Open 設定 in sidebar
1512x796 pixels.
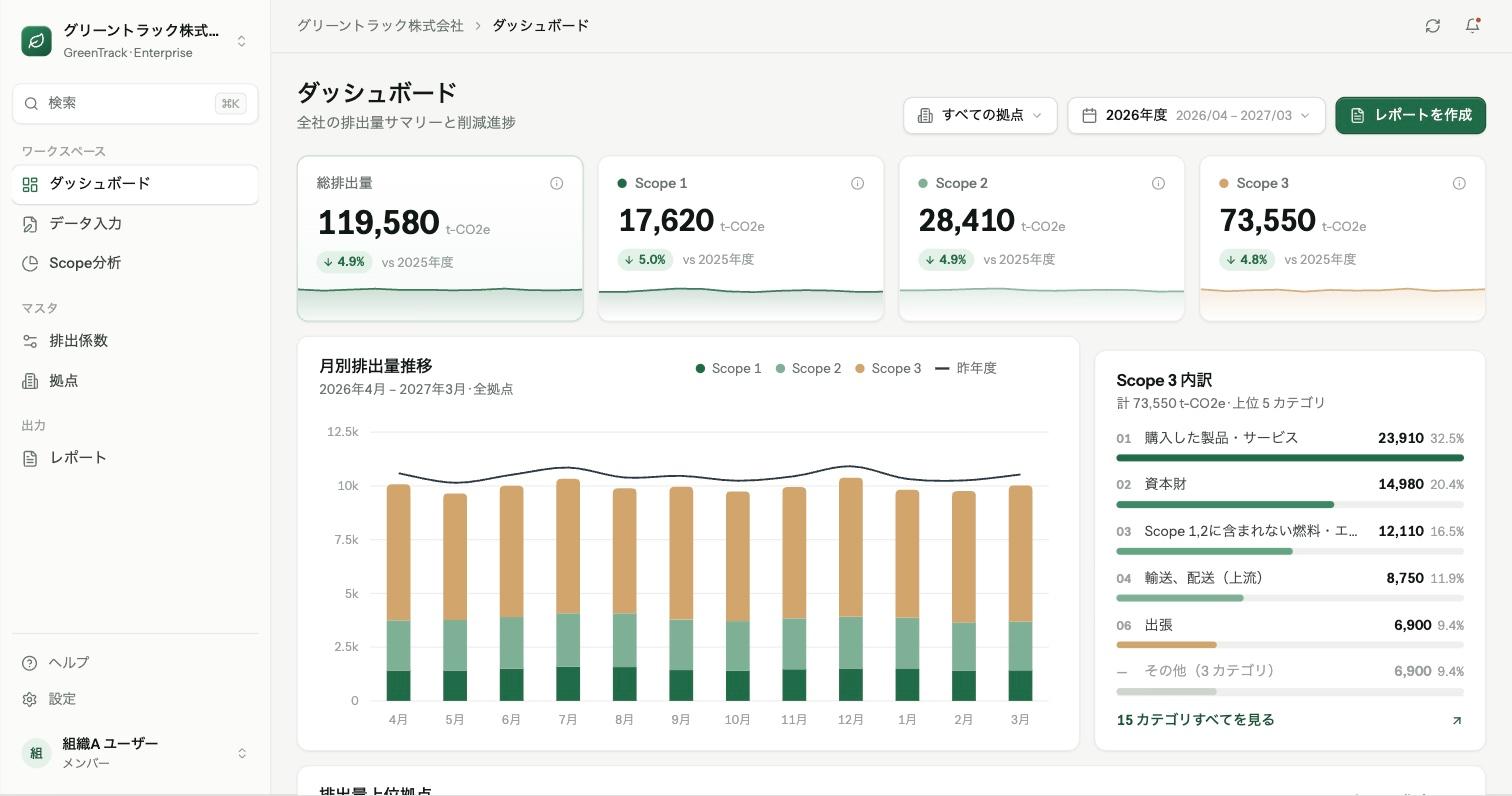pos(135,699)
